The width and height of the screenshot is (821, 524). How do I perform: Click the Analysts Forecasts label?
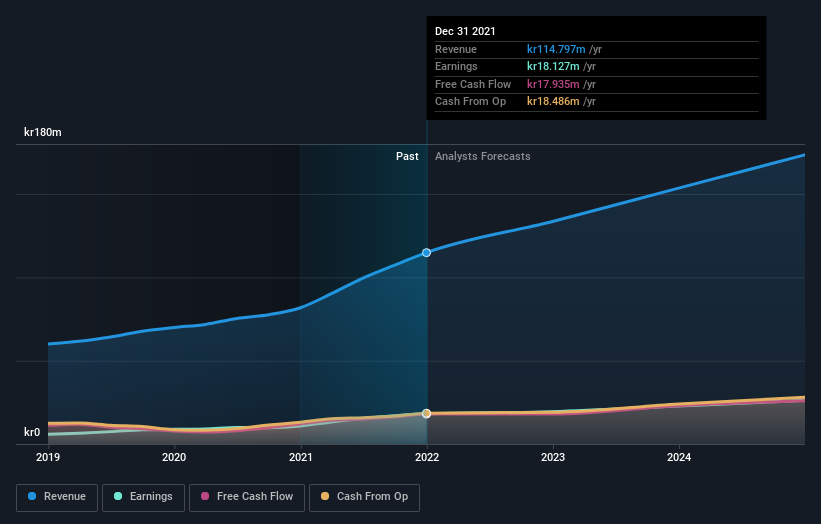[x=482, y=157]
